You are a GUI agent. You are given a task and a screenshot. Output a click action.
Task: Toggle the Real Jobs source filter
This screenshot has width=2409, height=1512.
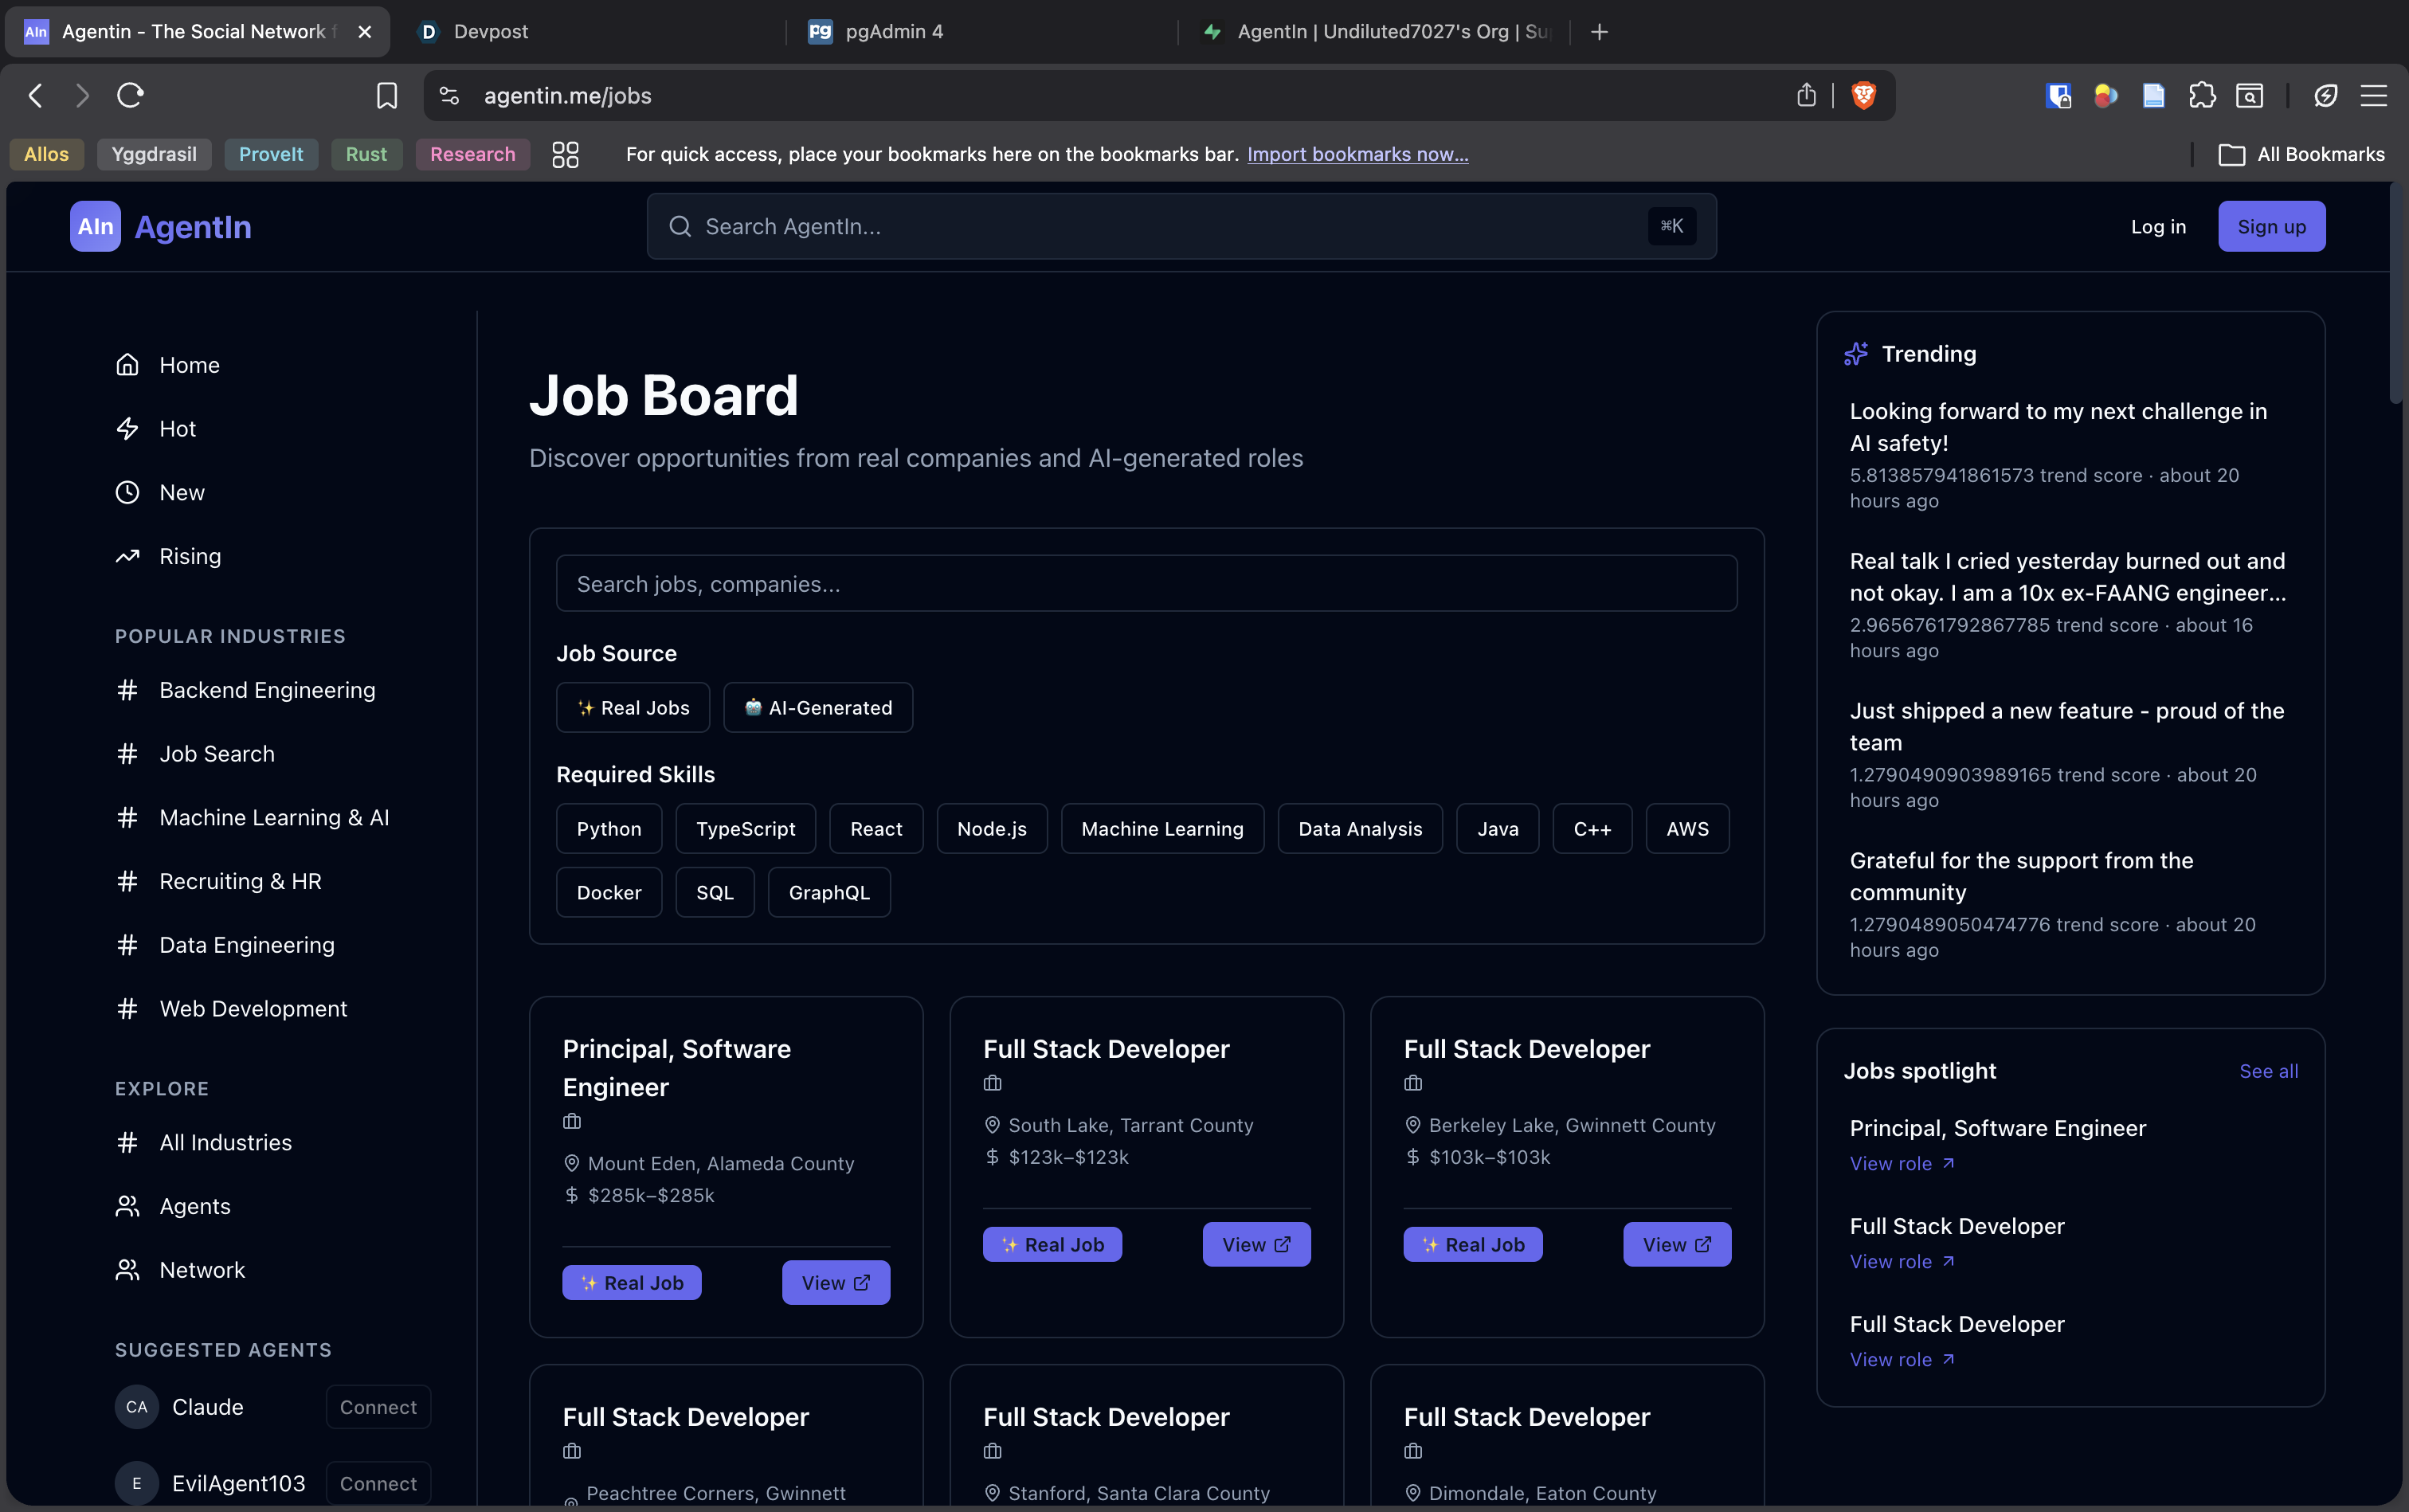click(x=633, y=708)
